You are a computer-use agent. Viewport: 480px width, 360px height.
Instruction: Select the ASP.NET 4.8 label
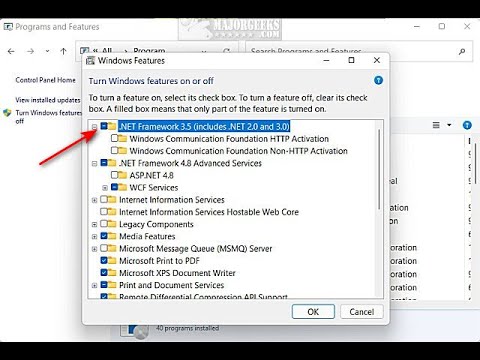pyautogui.click(x=151, y=175)
